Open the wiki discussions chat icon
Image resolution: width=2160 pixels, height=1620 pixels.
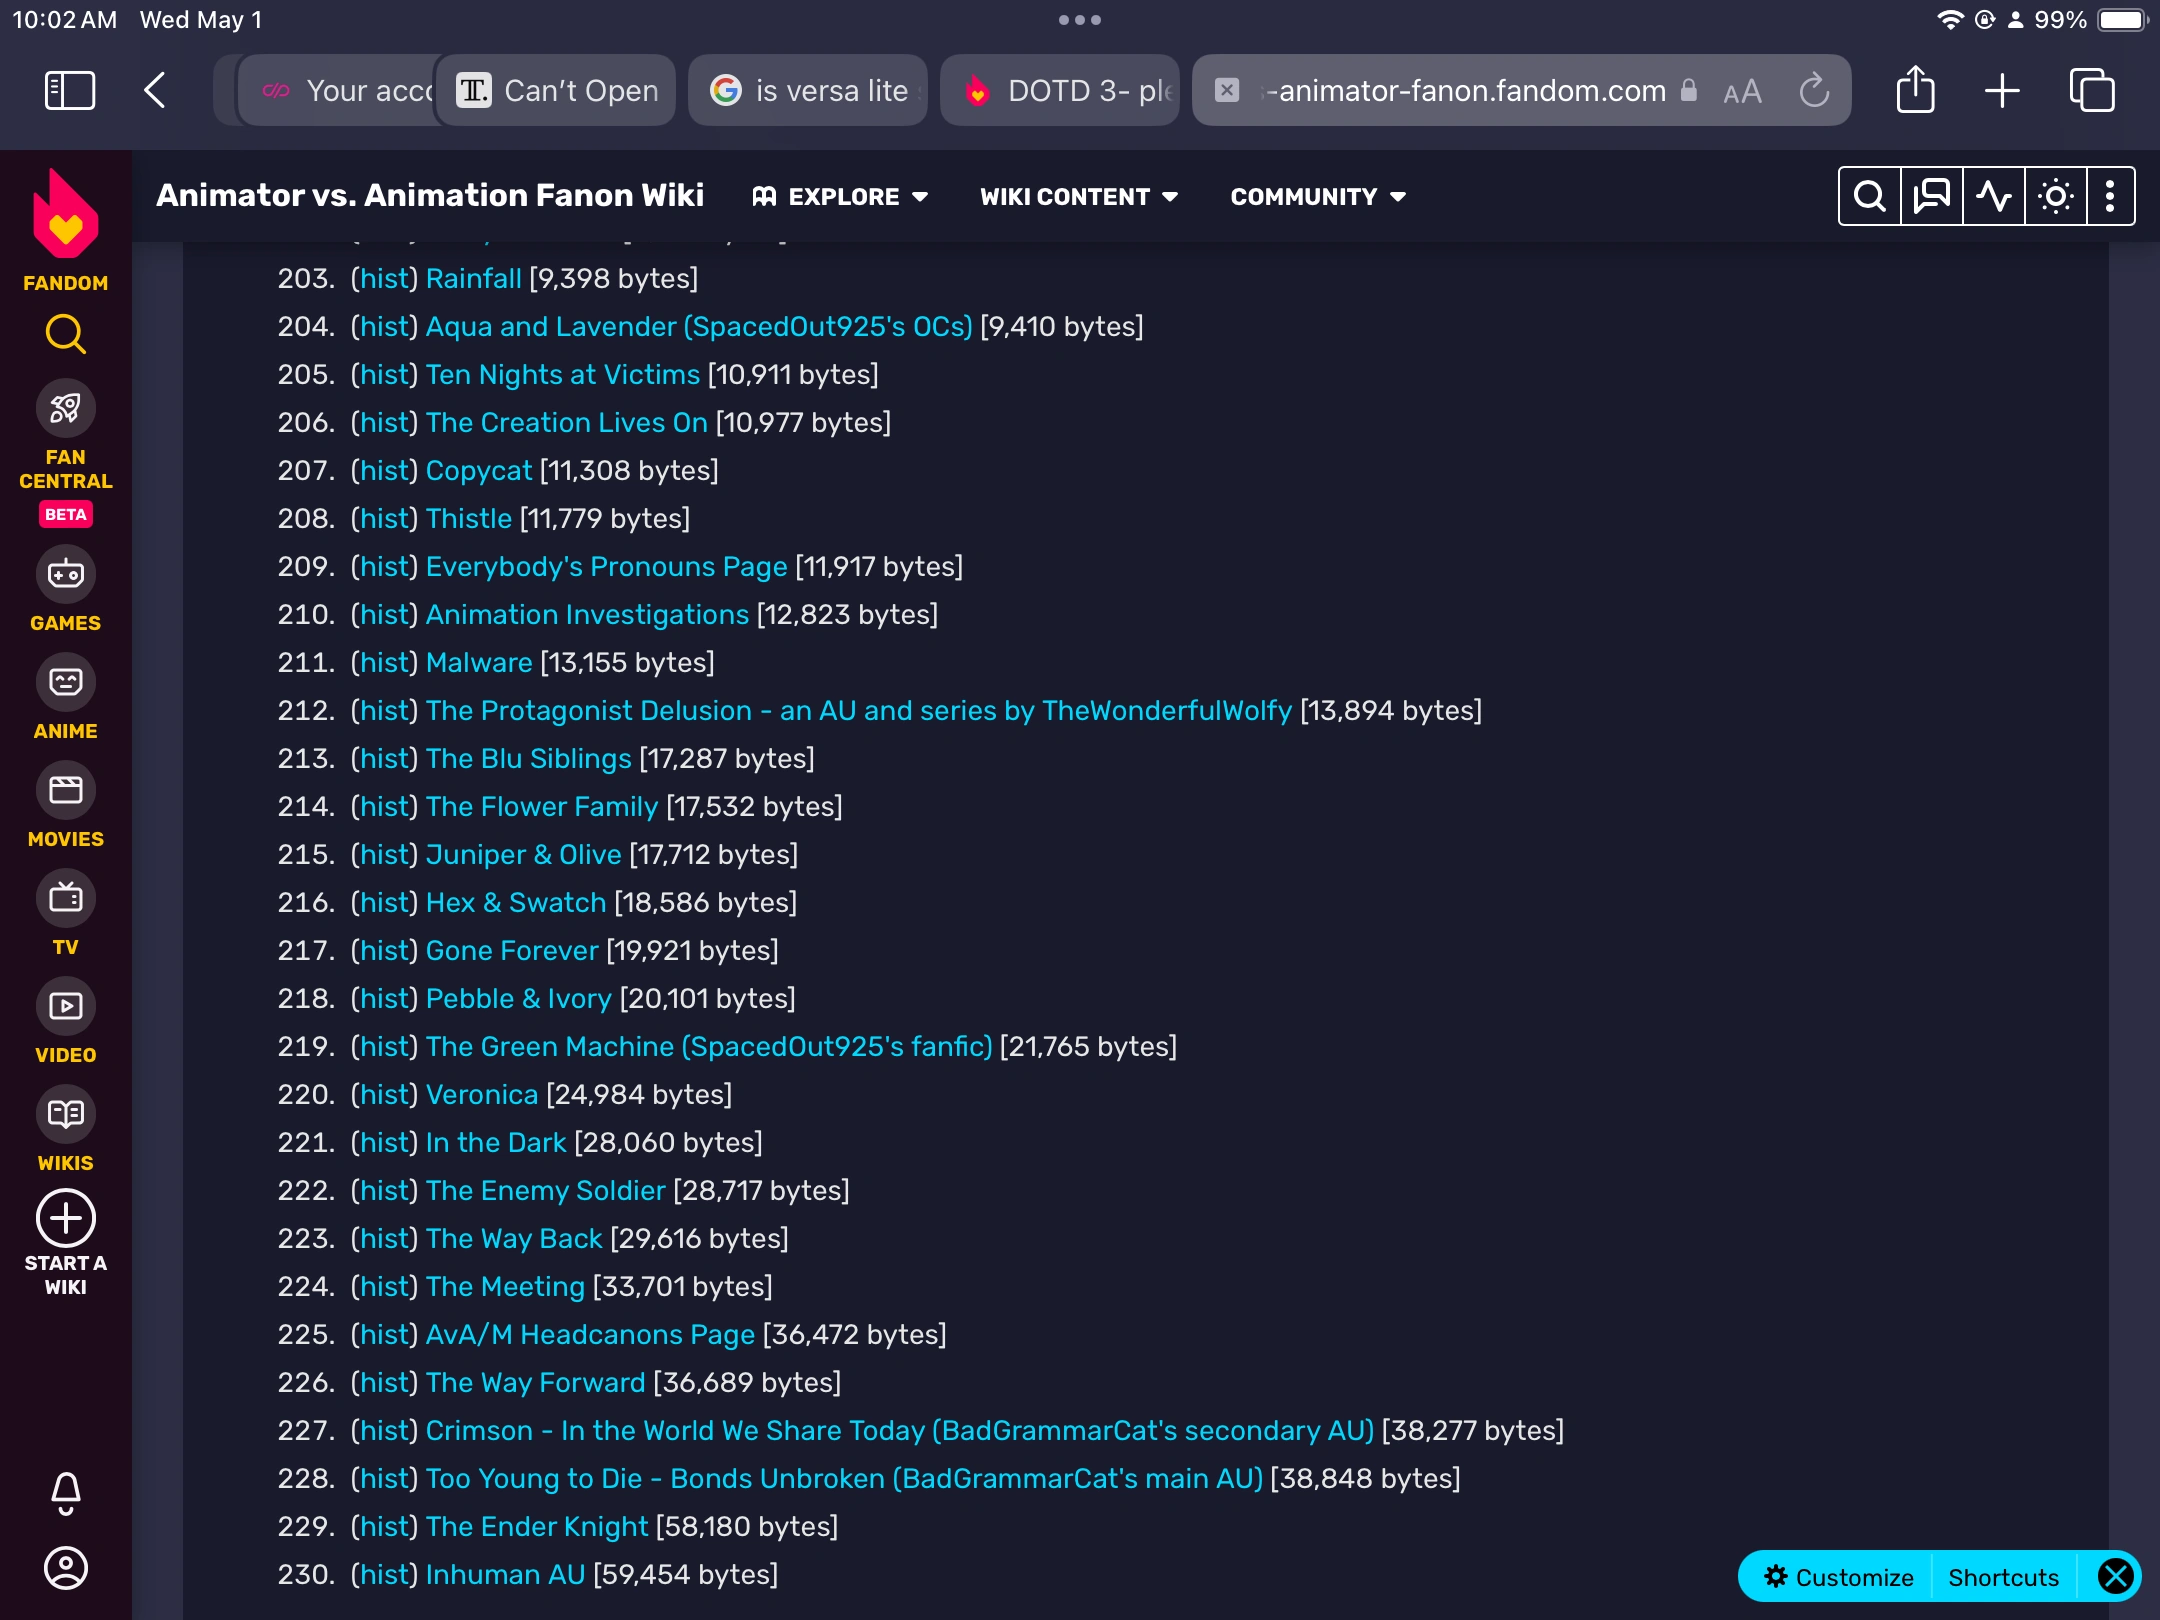(1931, 196)
